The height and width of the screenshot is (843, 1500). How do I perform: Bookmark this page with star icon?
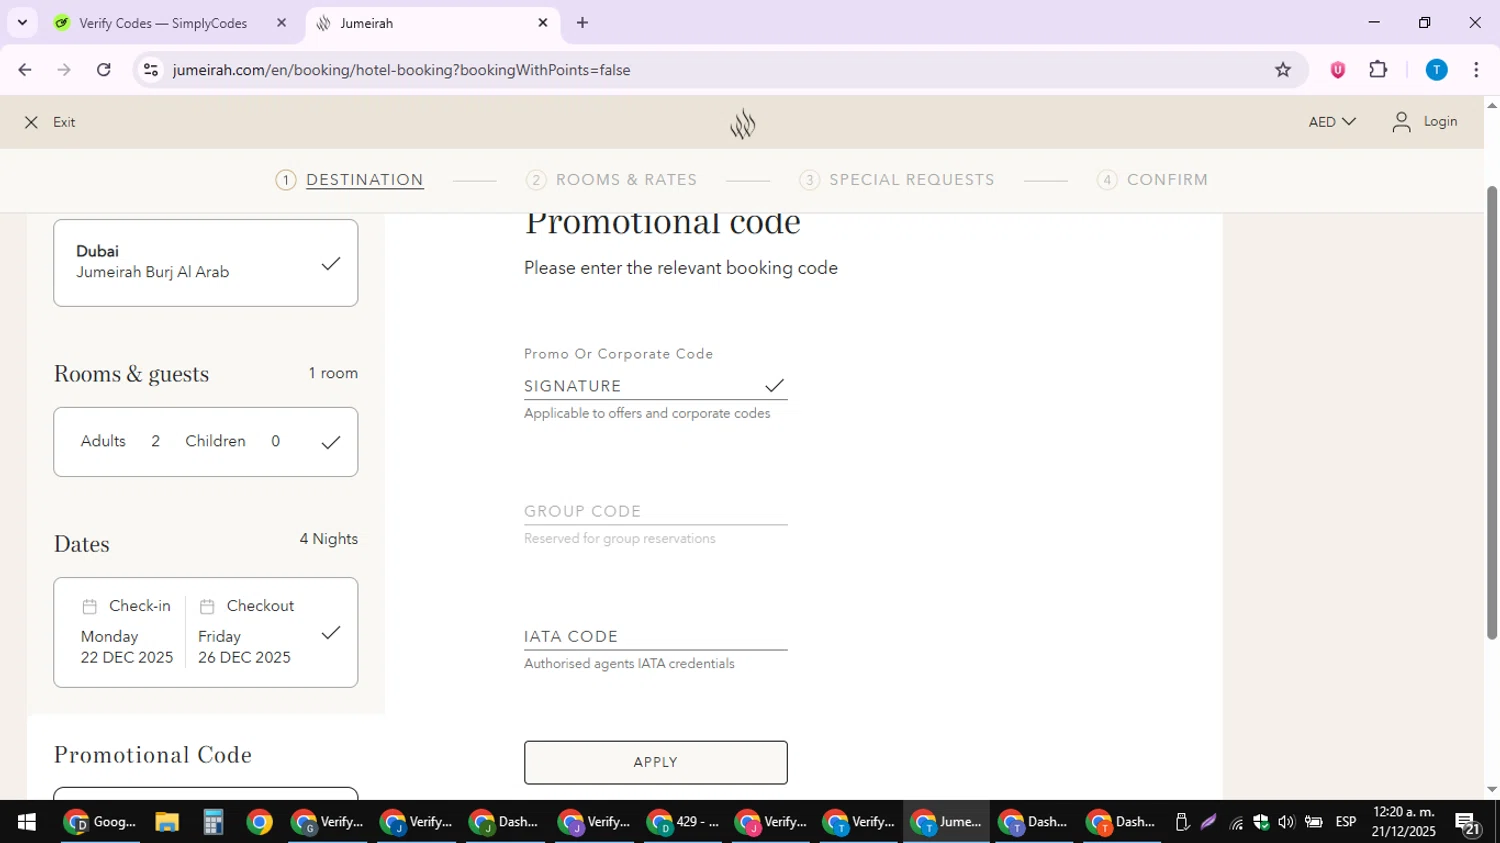[x=1283, y=70]
